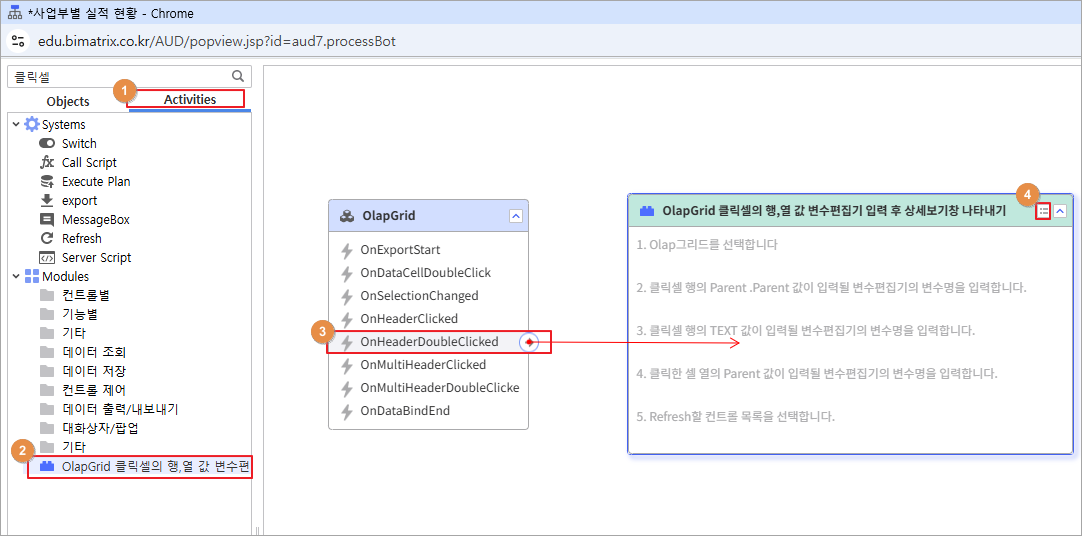
Task: Select the OnExportStart event
Action: 400,250
